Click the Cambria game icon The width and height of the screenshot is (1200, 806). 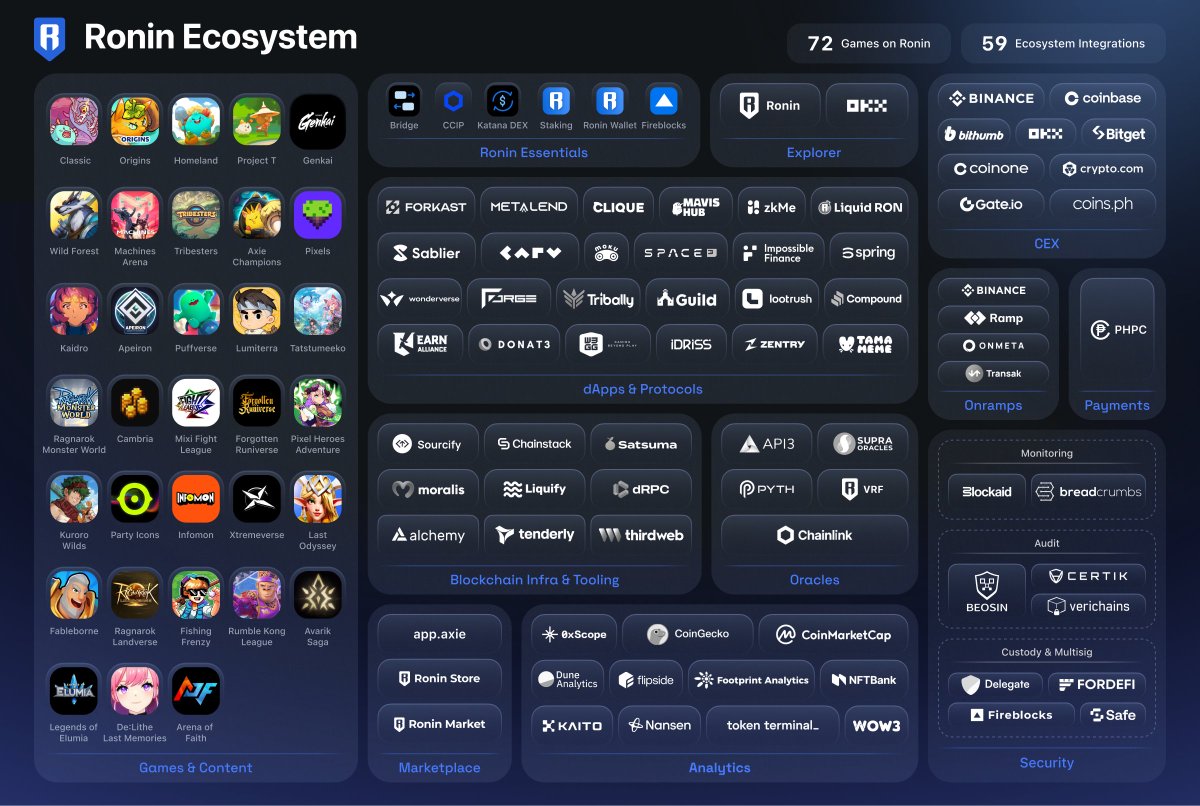point(135,402)
